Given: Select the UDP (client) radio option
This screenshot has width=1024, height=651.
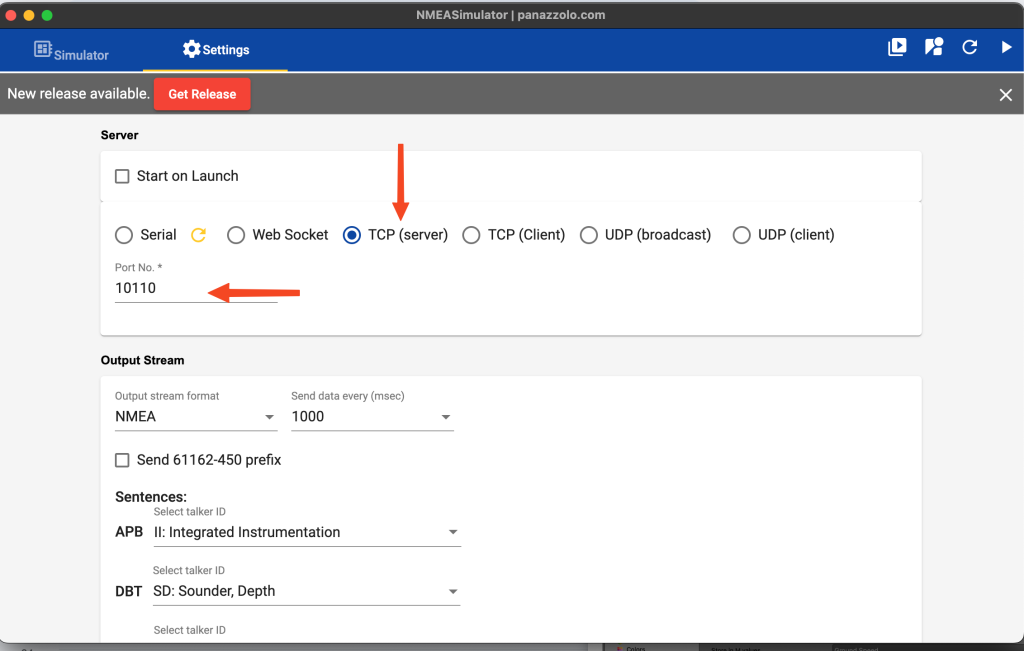Looking at the screenshot, I should click(x=741, y=235).
